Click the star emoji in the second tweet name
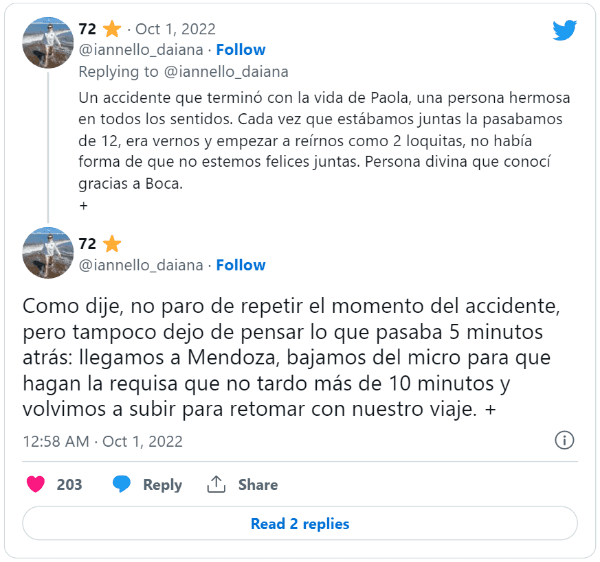 click(x=111, y=244)
